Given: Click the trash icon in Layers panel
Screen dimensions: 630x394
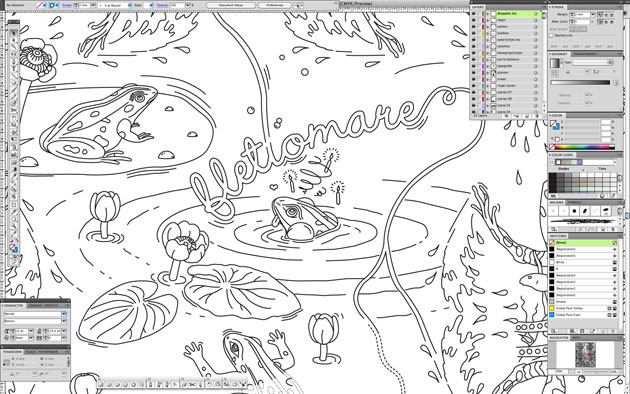Looking at the screenshot, I should [537, 116].
